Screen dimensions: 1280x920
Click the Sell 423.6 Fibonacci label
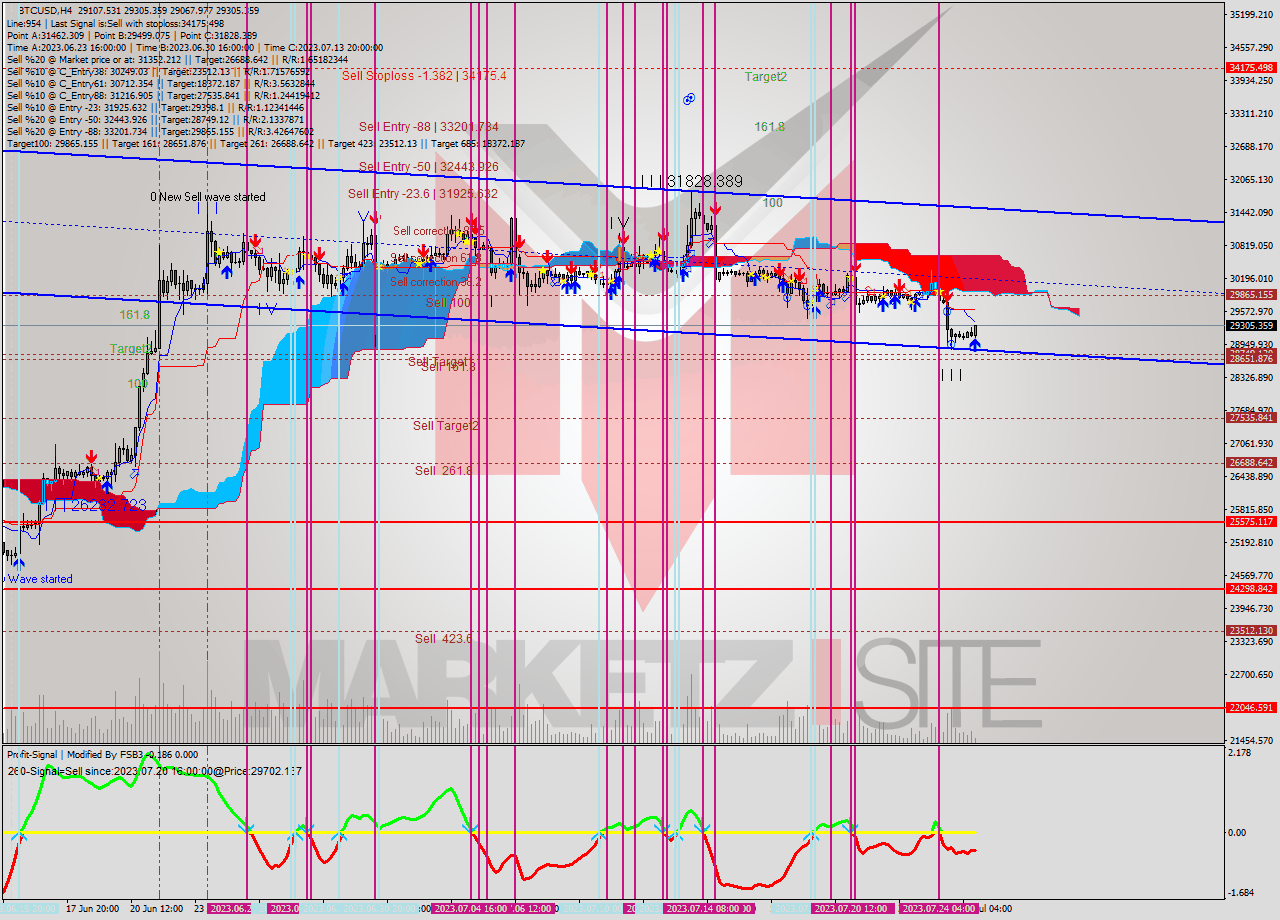[443, 638]
